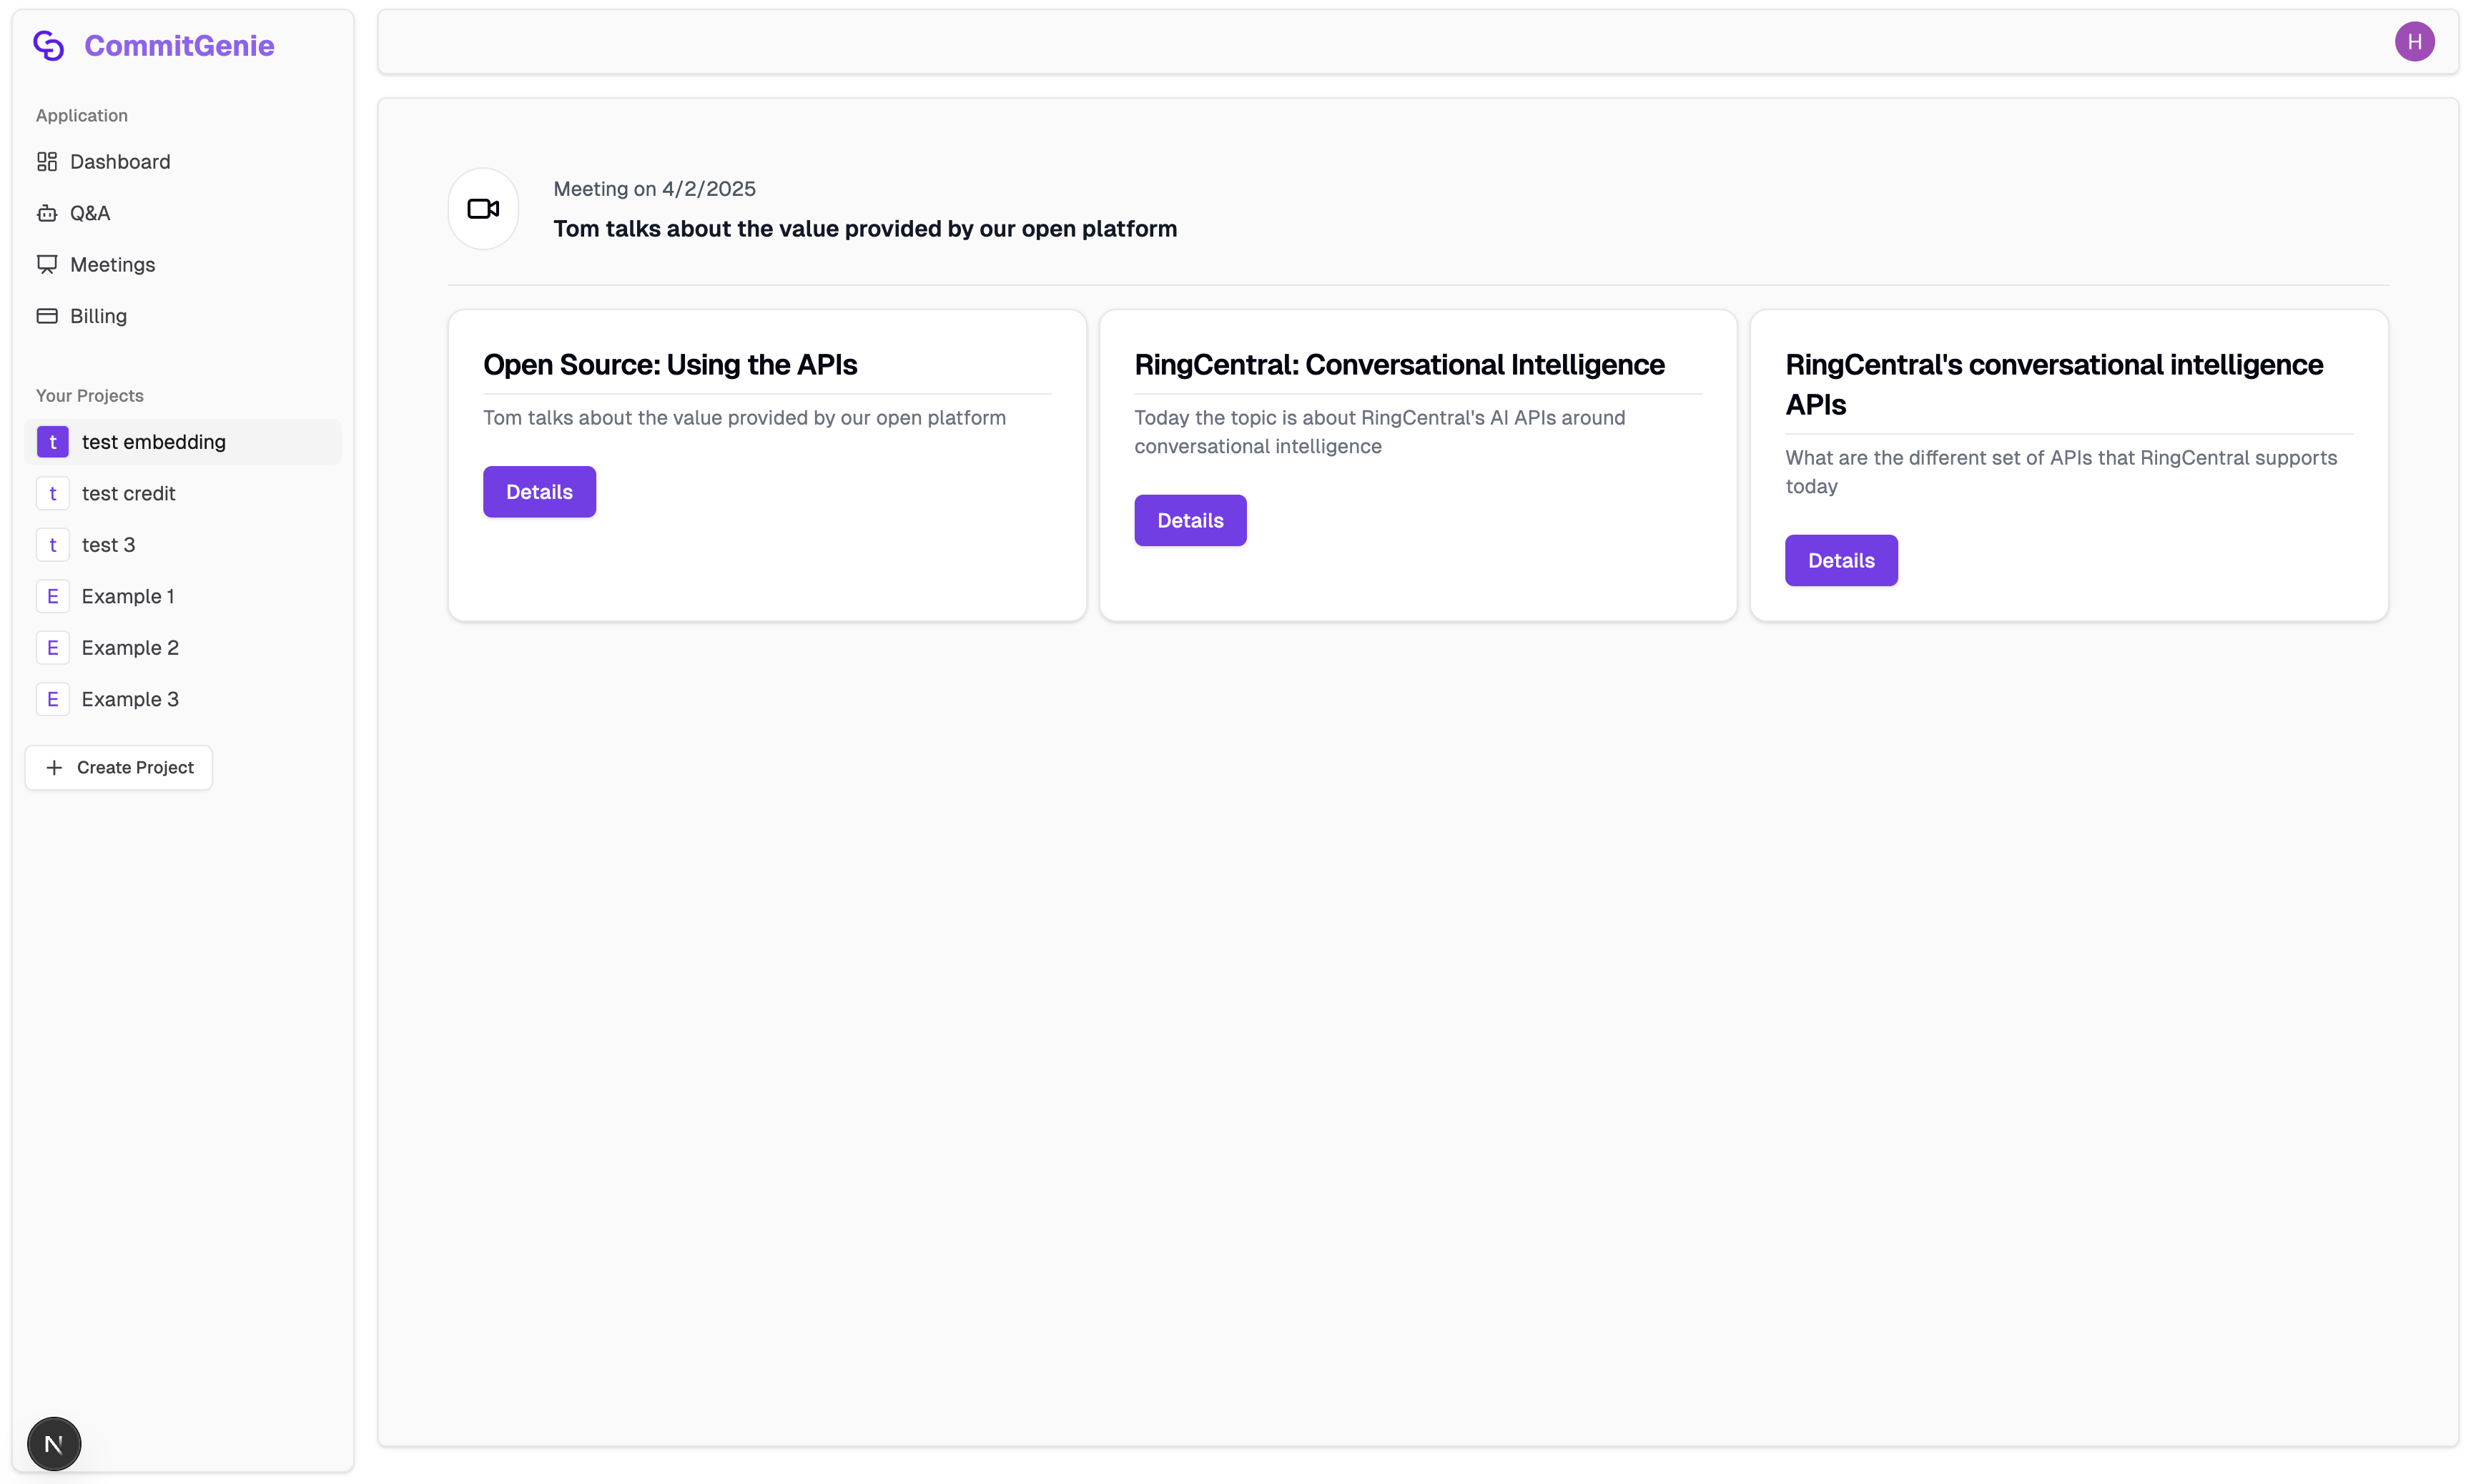Open Details for Open Source: Using the APIs
The width and height of the screenshot is (2471, 1484).
pyautogui.click(x=539, y=492)
